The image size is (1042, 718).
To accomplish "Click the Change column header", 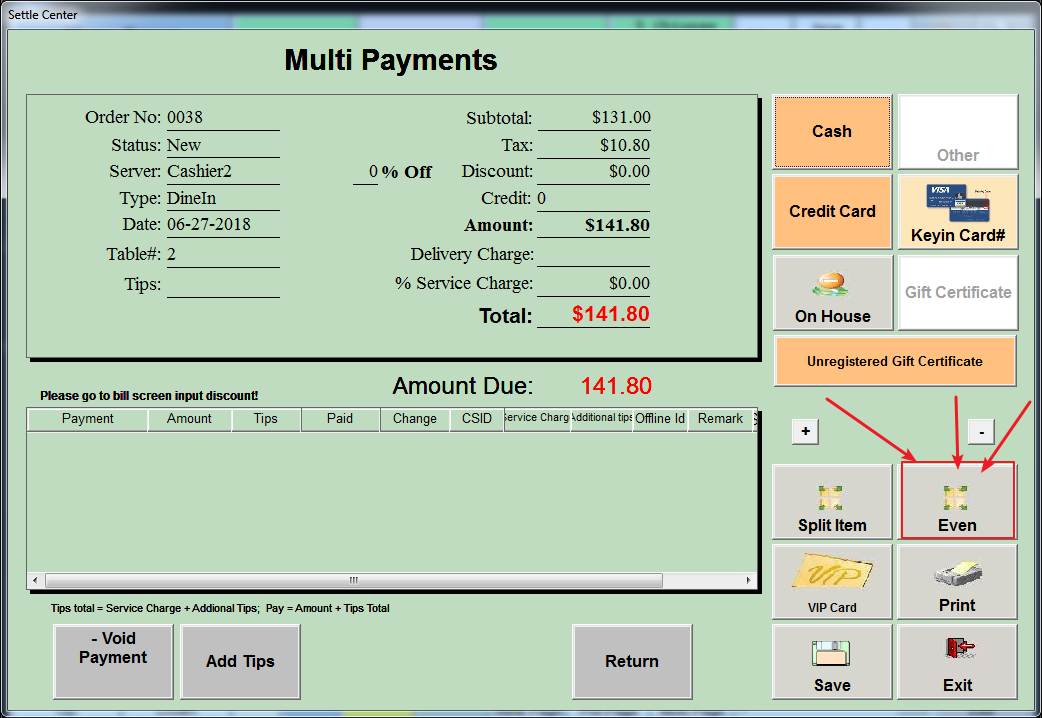I will coord(415,419).
